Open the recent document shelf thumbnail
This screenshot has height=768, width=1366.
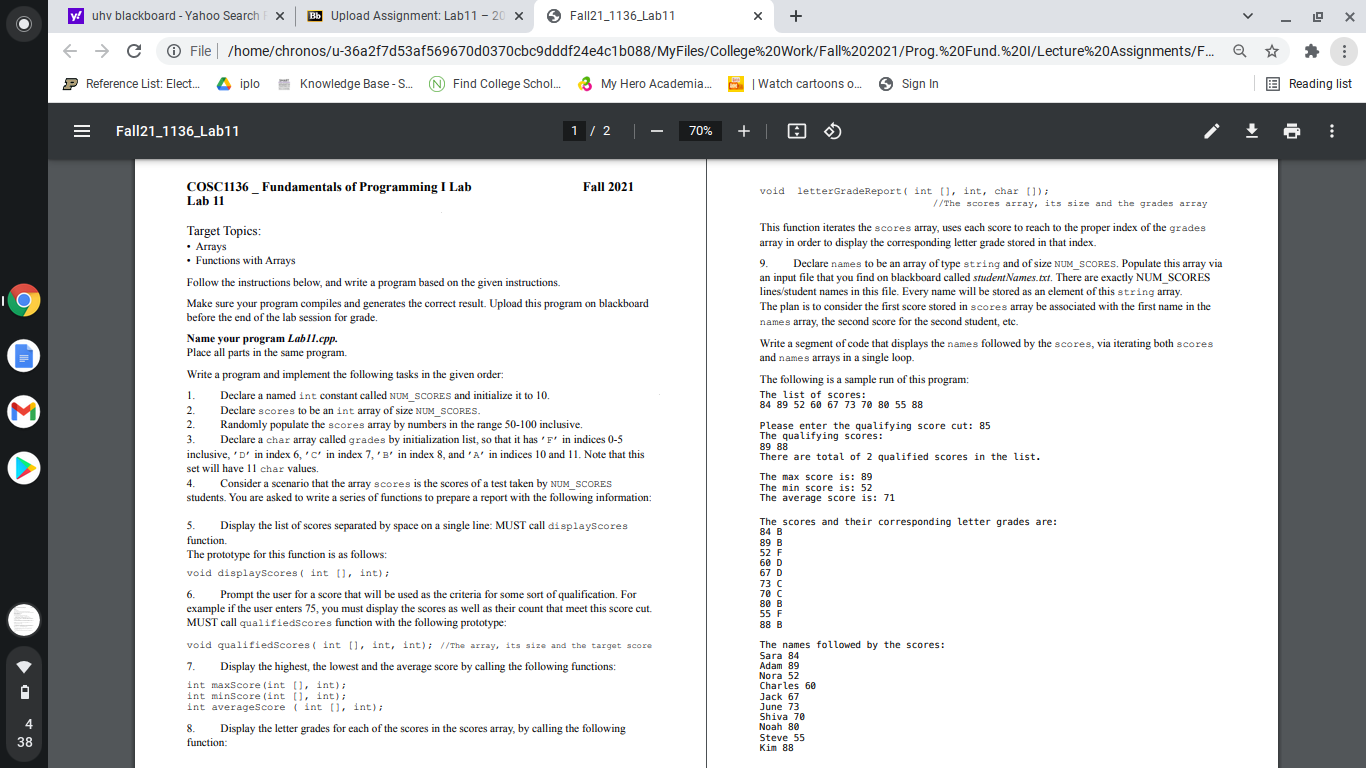[x=24, y=620]
